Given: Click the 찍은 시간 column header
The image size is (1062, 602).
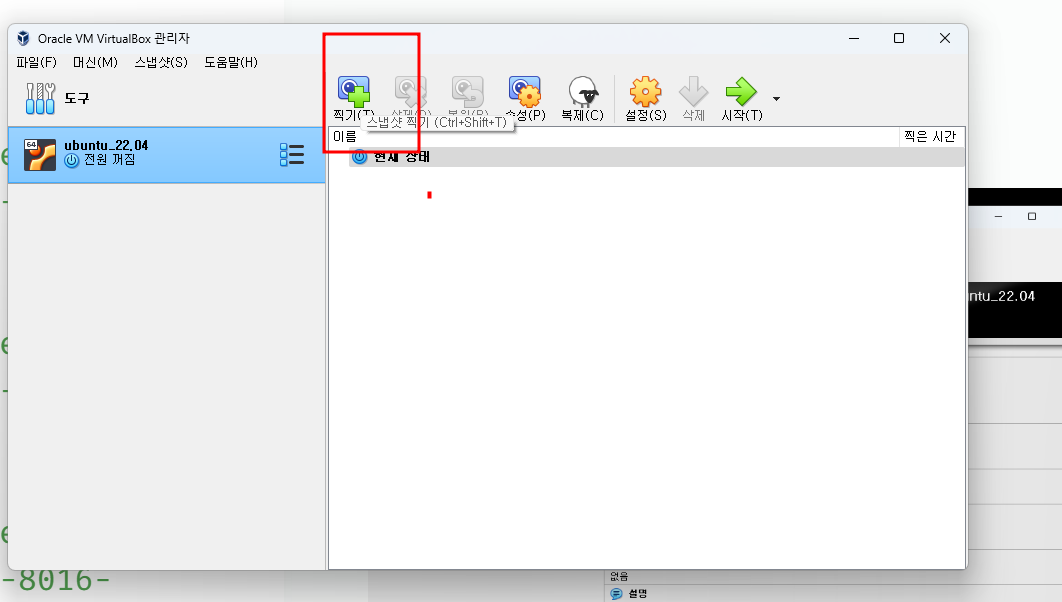Looking at the screenshot, I should coord(931,137).
